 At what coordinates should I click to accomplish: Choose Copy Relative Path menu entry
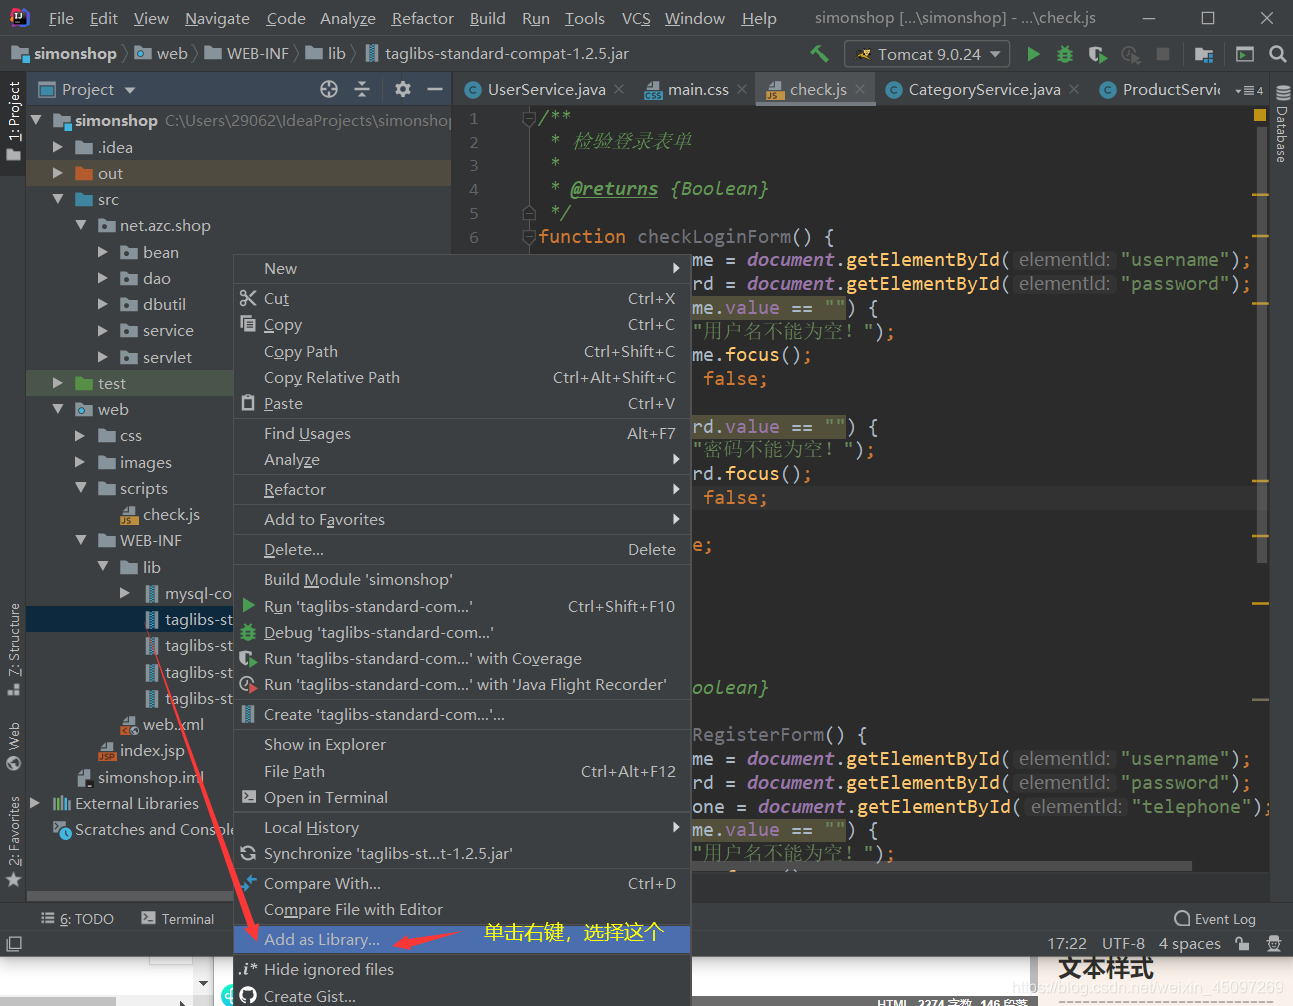[462, 377]
